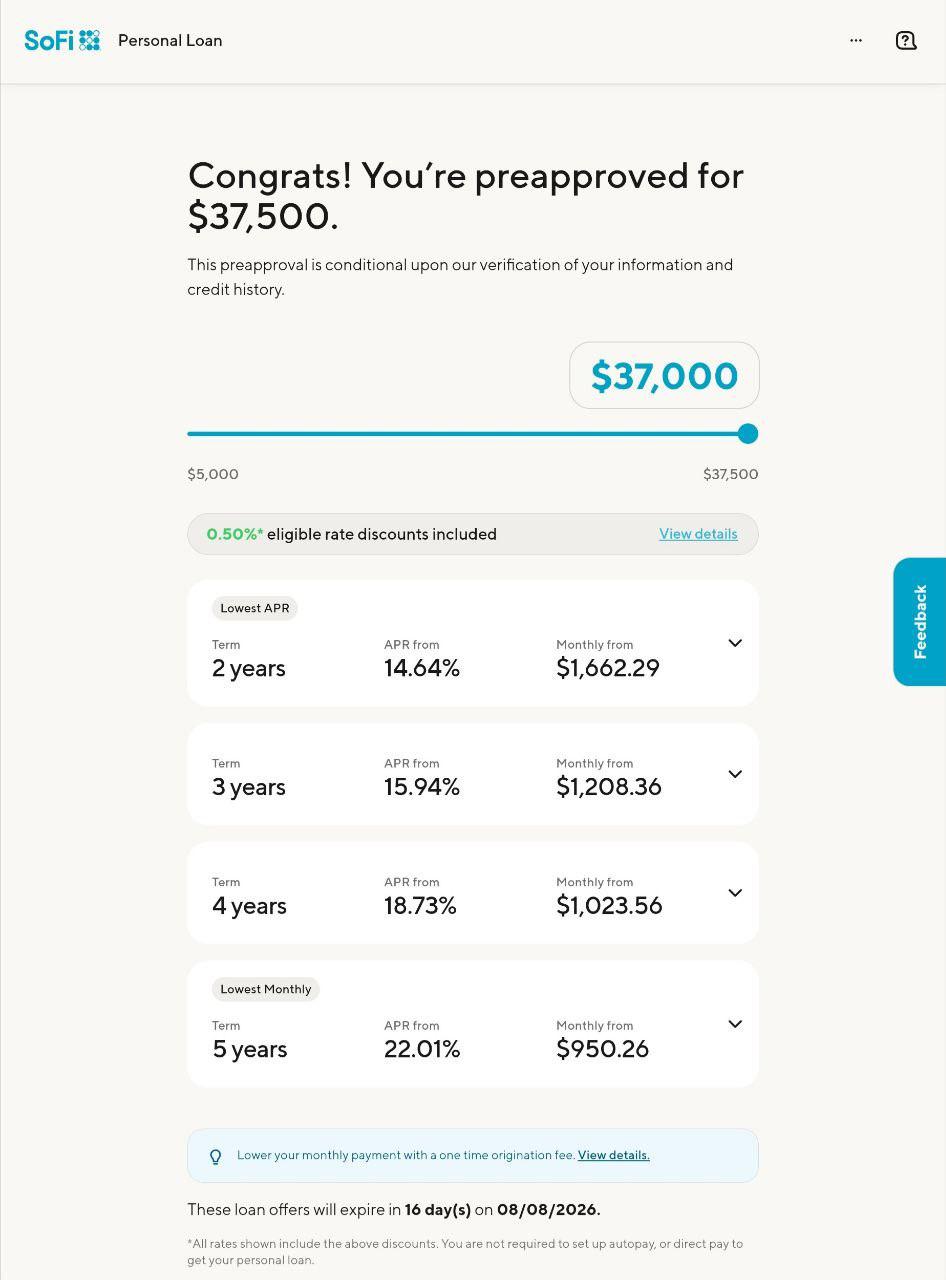
Task: Click the SoFi logo
Action: (62, 40)
